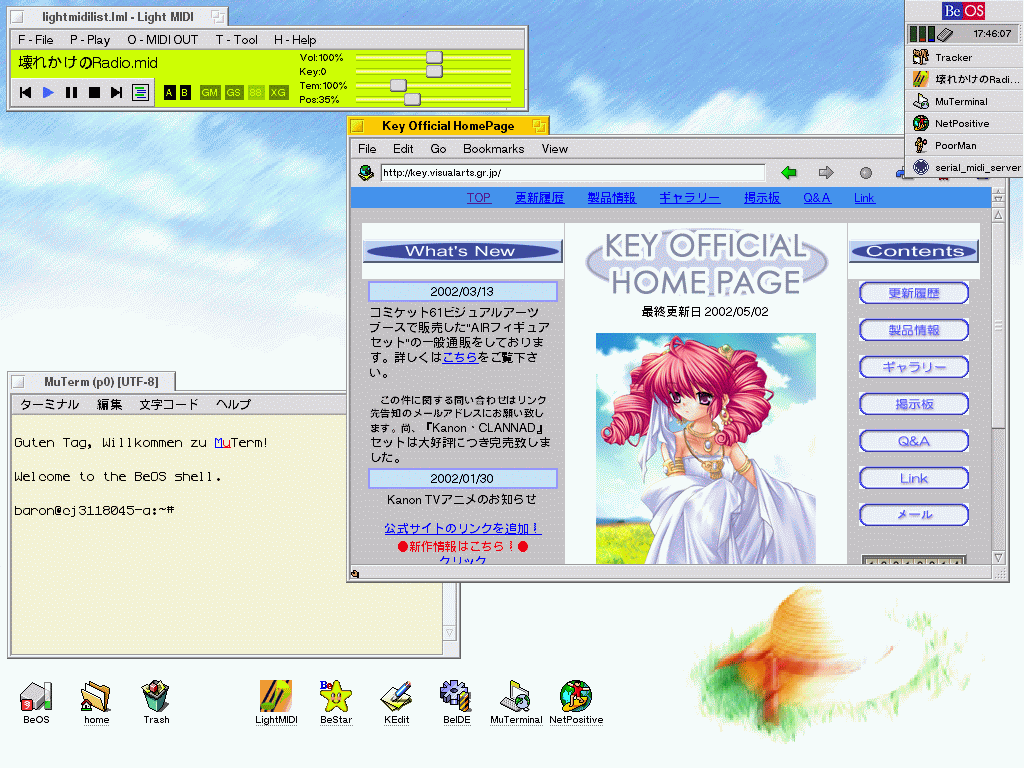
Task: Start playback with the blue play button
Action: pos(48,93)
